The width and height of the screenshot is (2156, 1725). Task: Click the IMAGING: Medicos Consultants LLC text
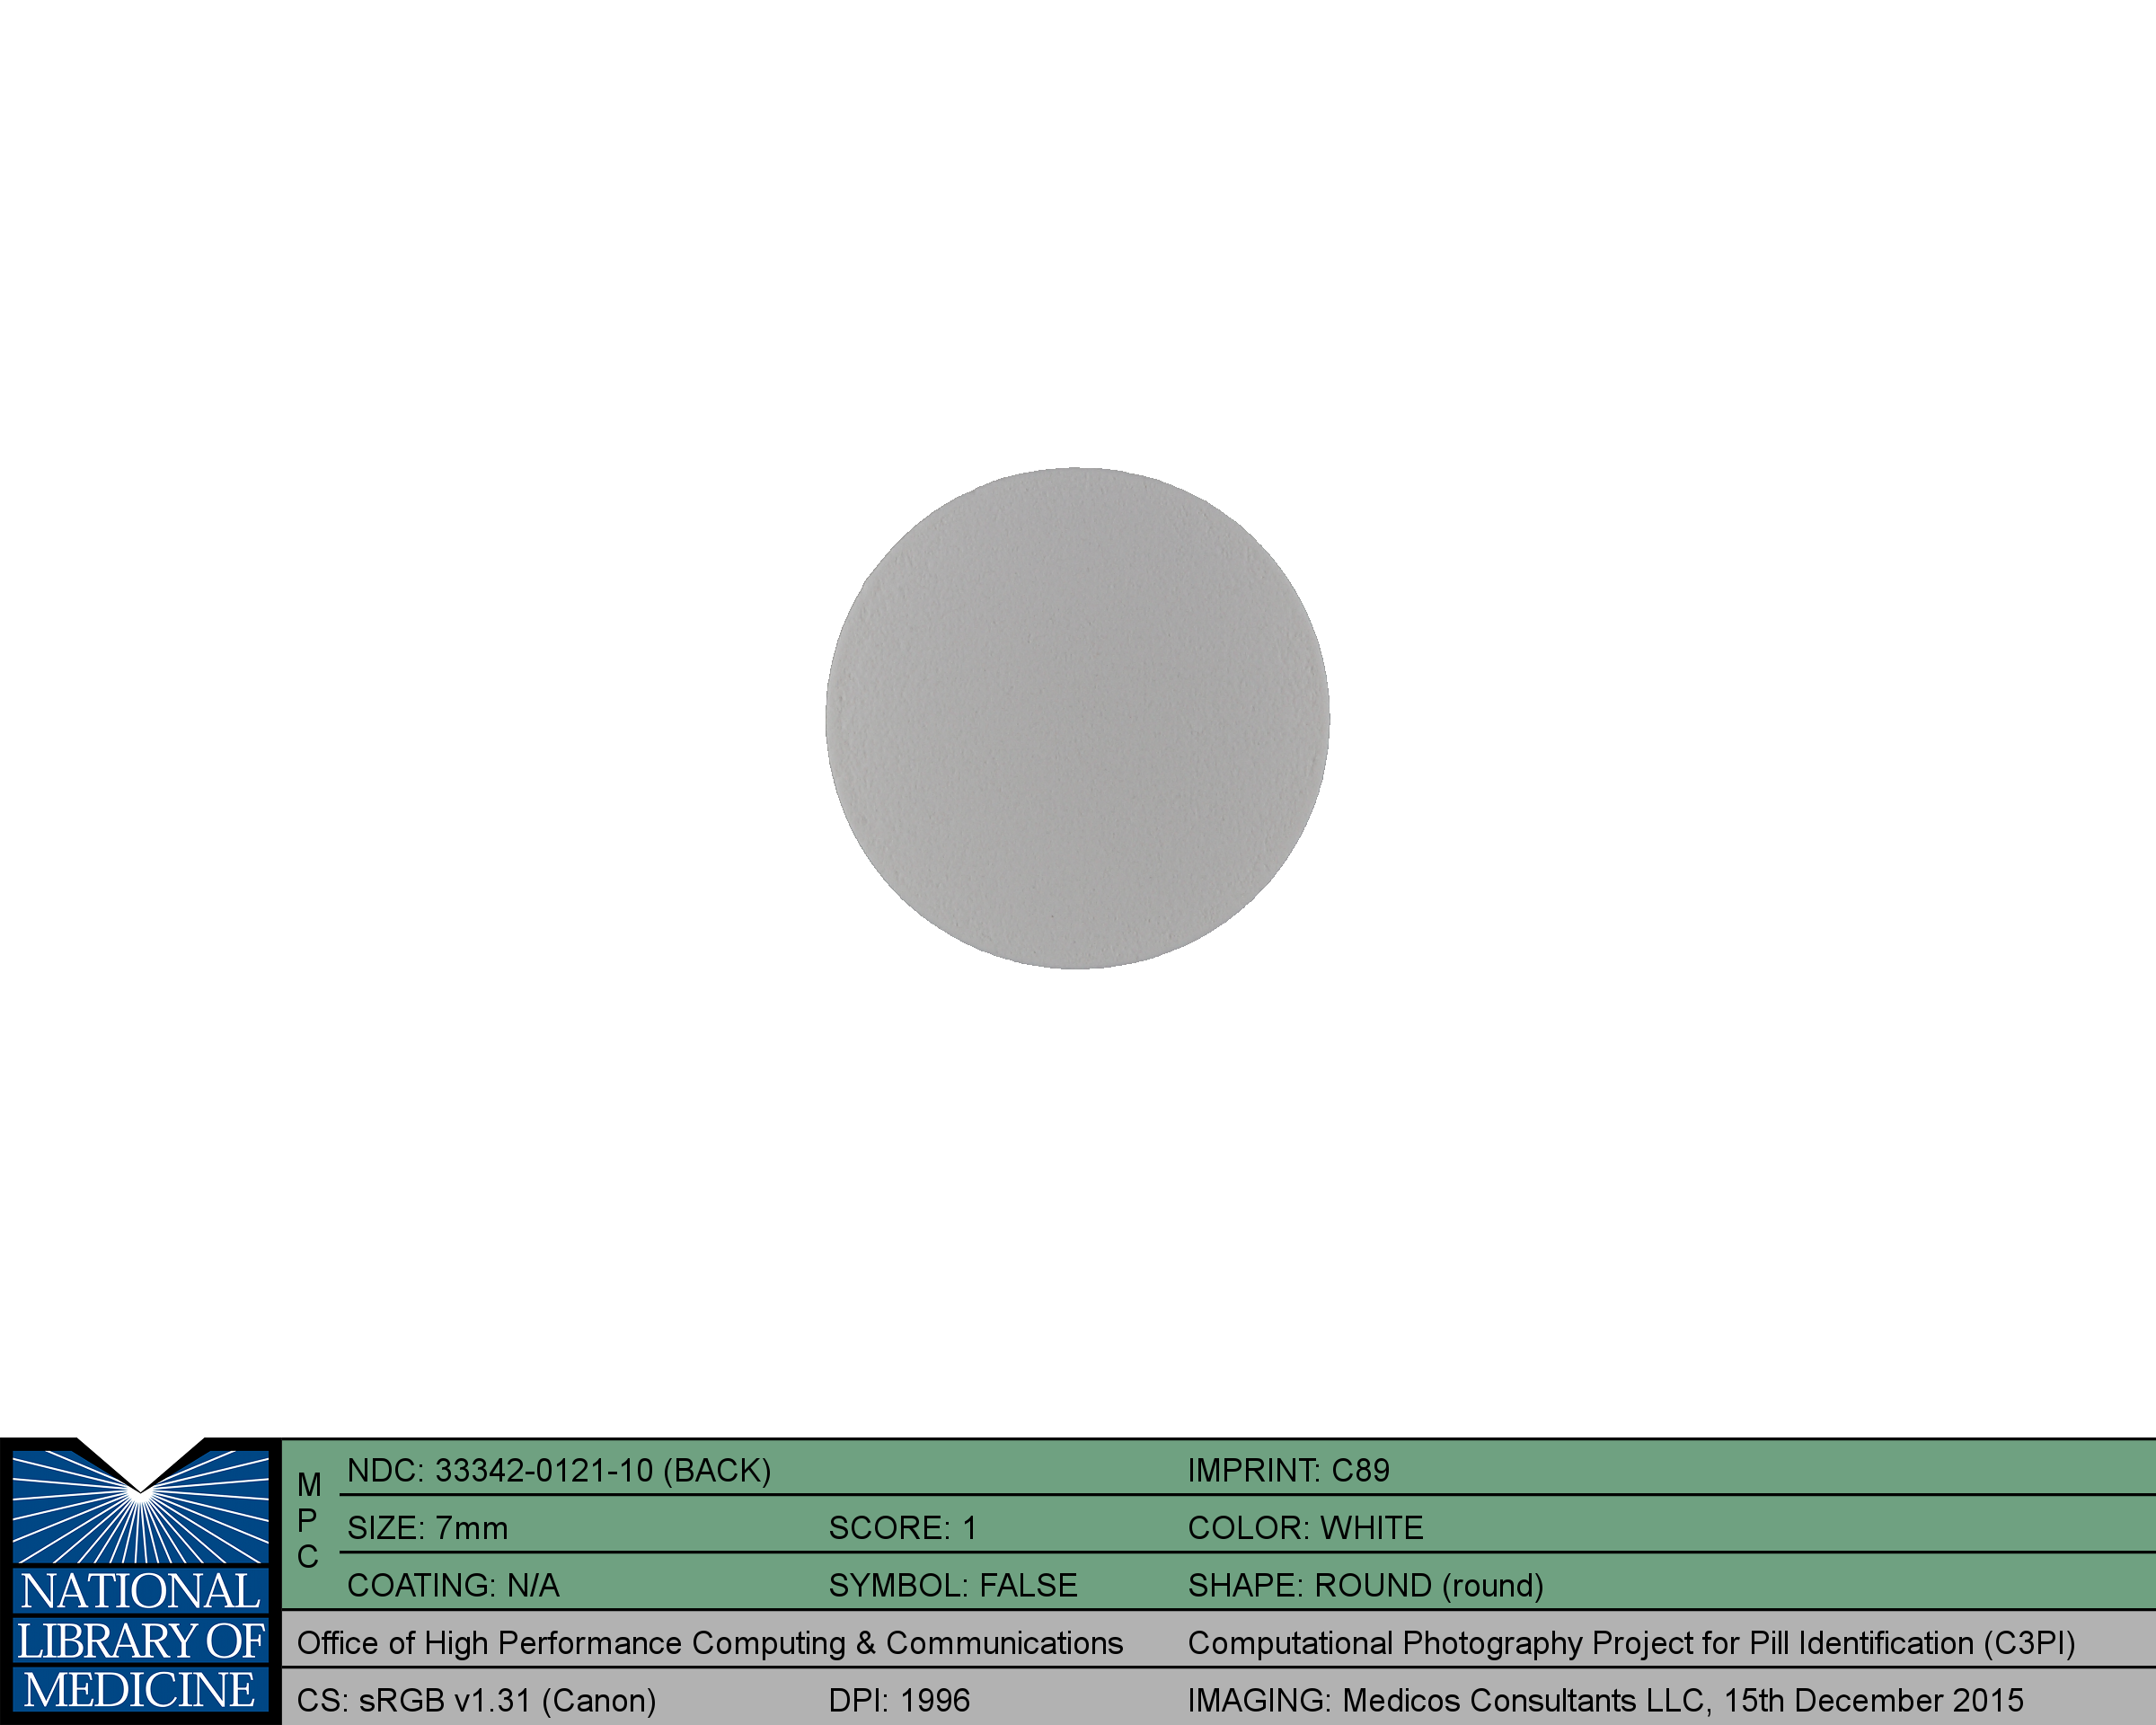click(1605, 1700)
